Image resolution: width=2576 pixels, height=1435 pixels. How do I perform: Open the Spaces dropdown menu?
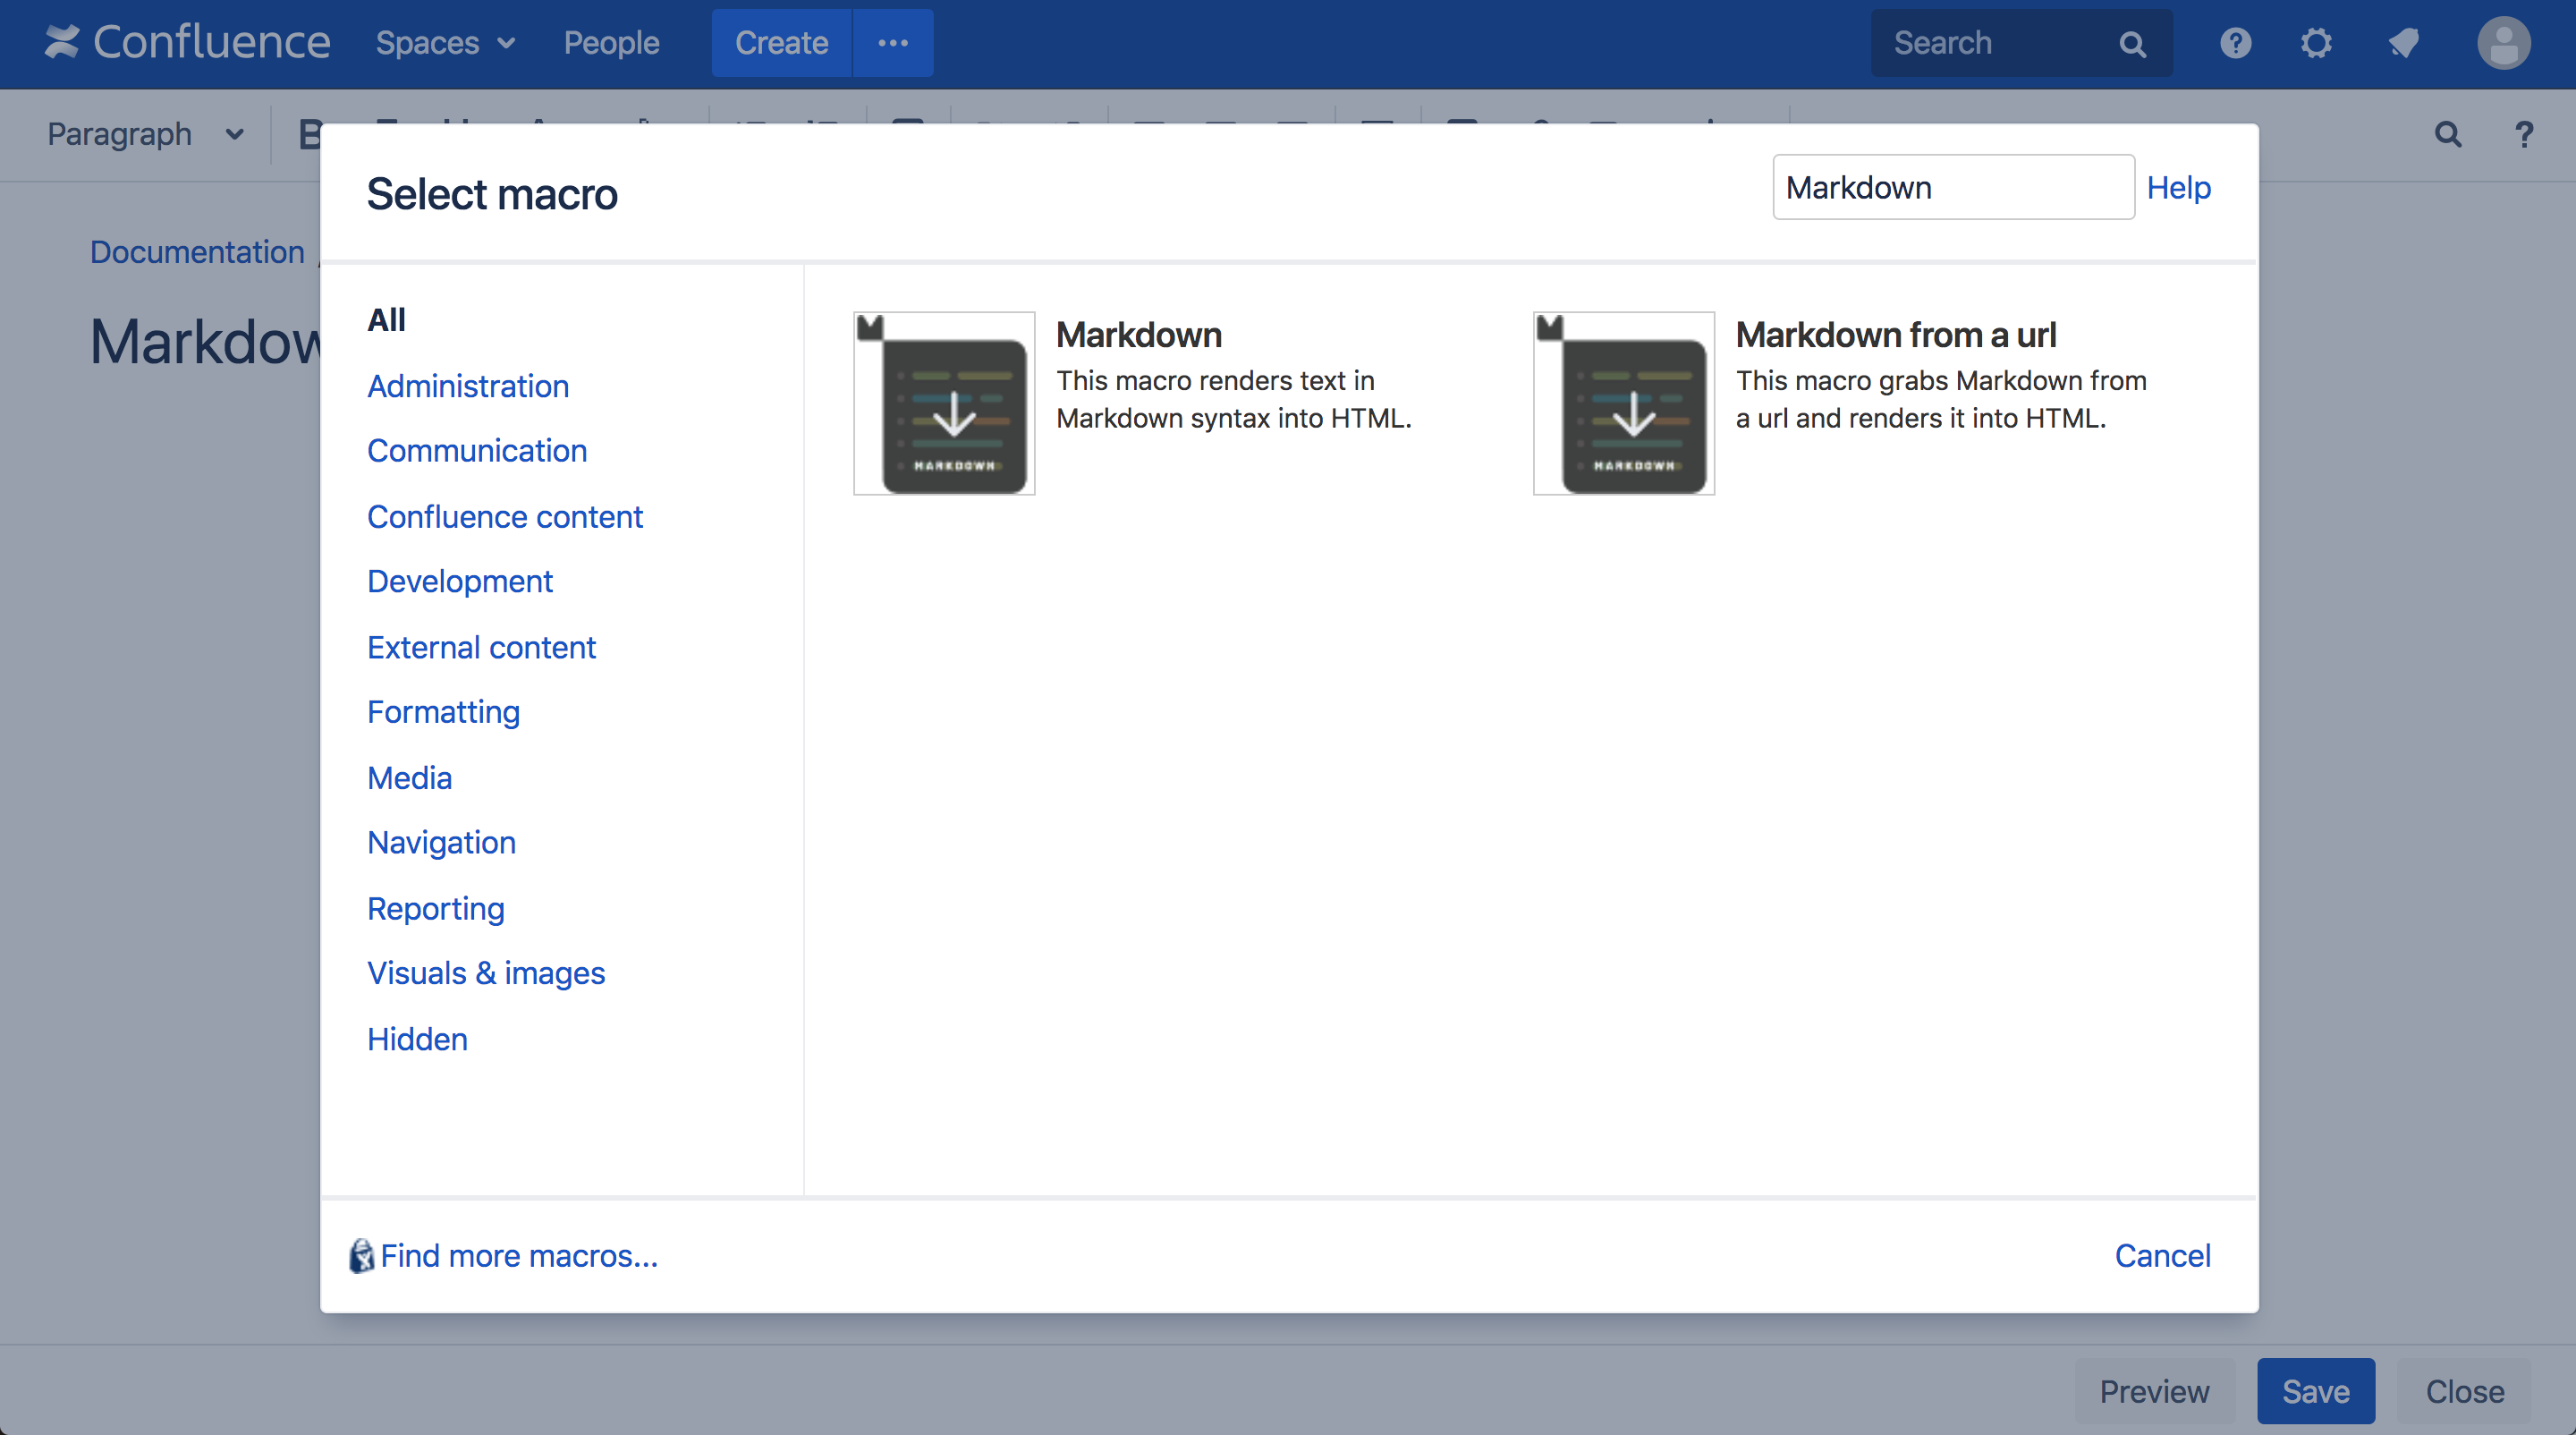click(x=445, y=43)
